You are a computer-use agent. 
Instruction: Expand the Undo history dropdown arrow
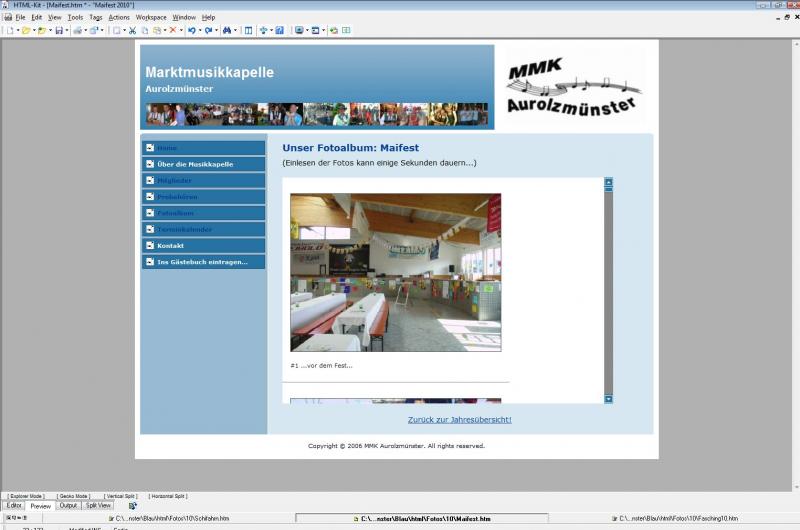click(199, 31)
